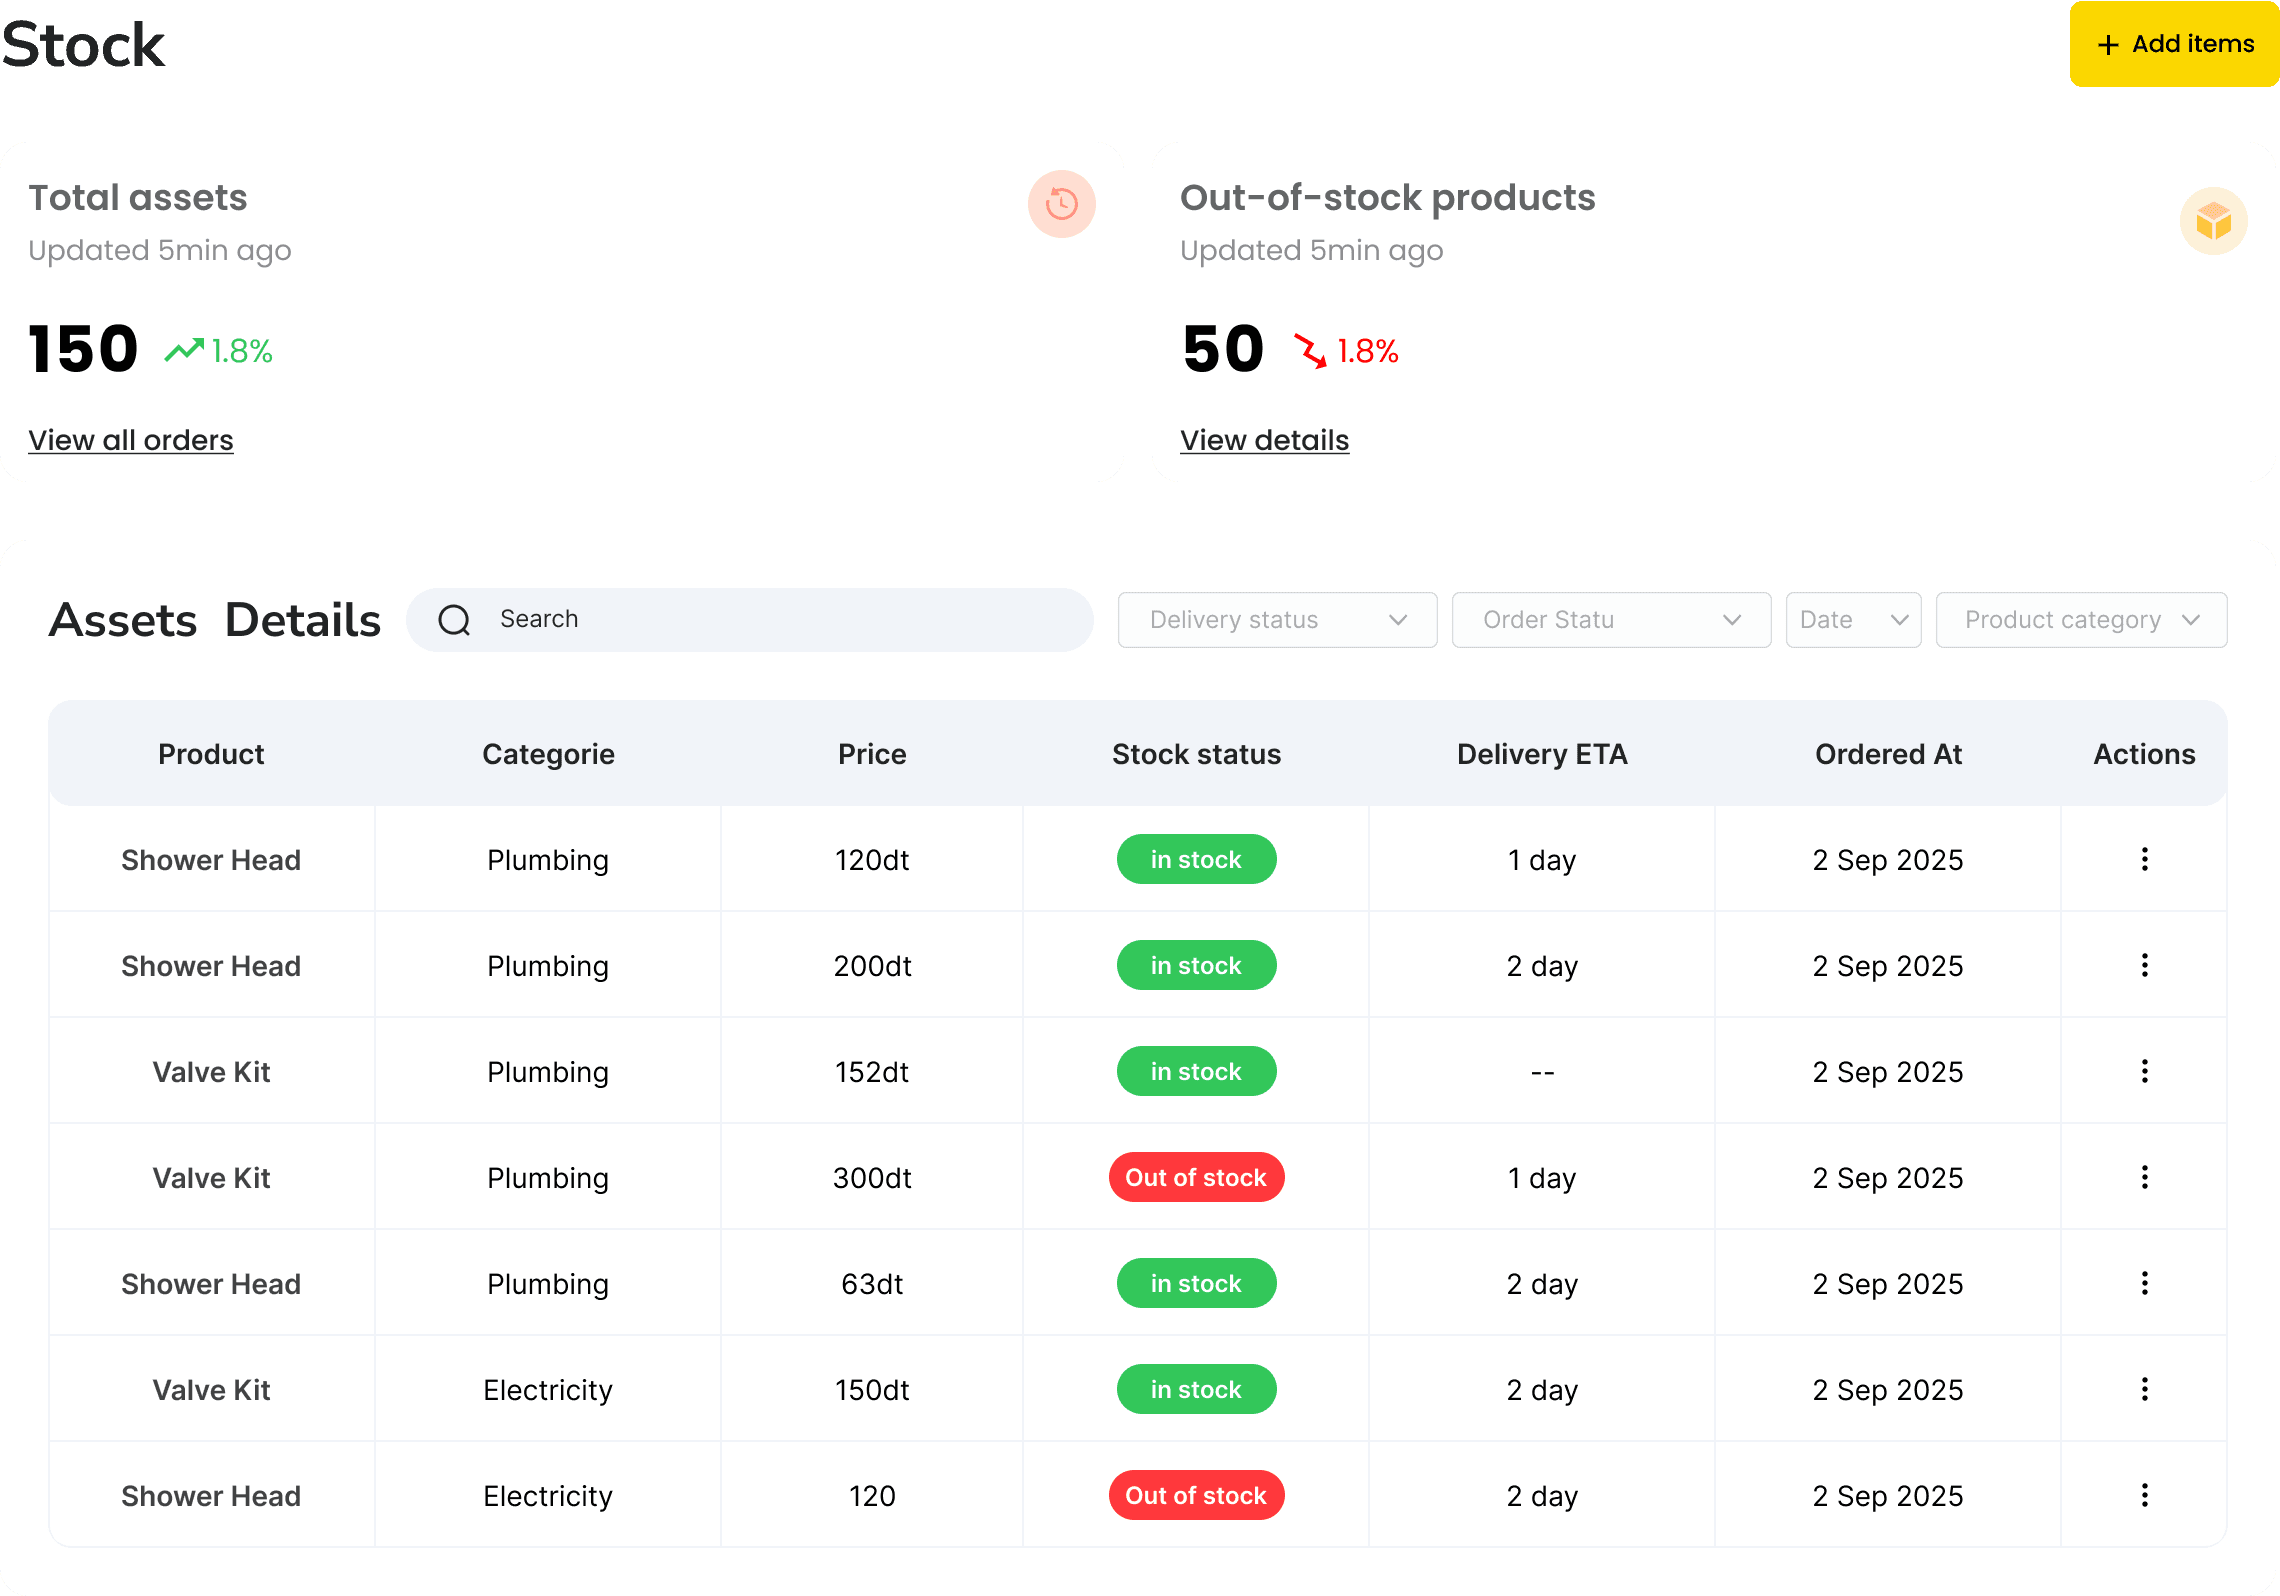Click the Ordered At column header
Screen dimensions: 2280x1596
1888,754
